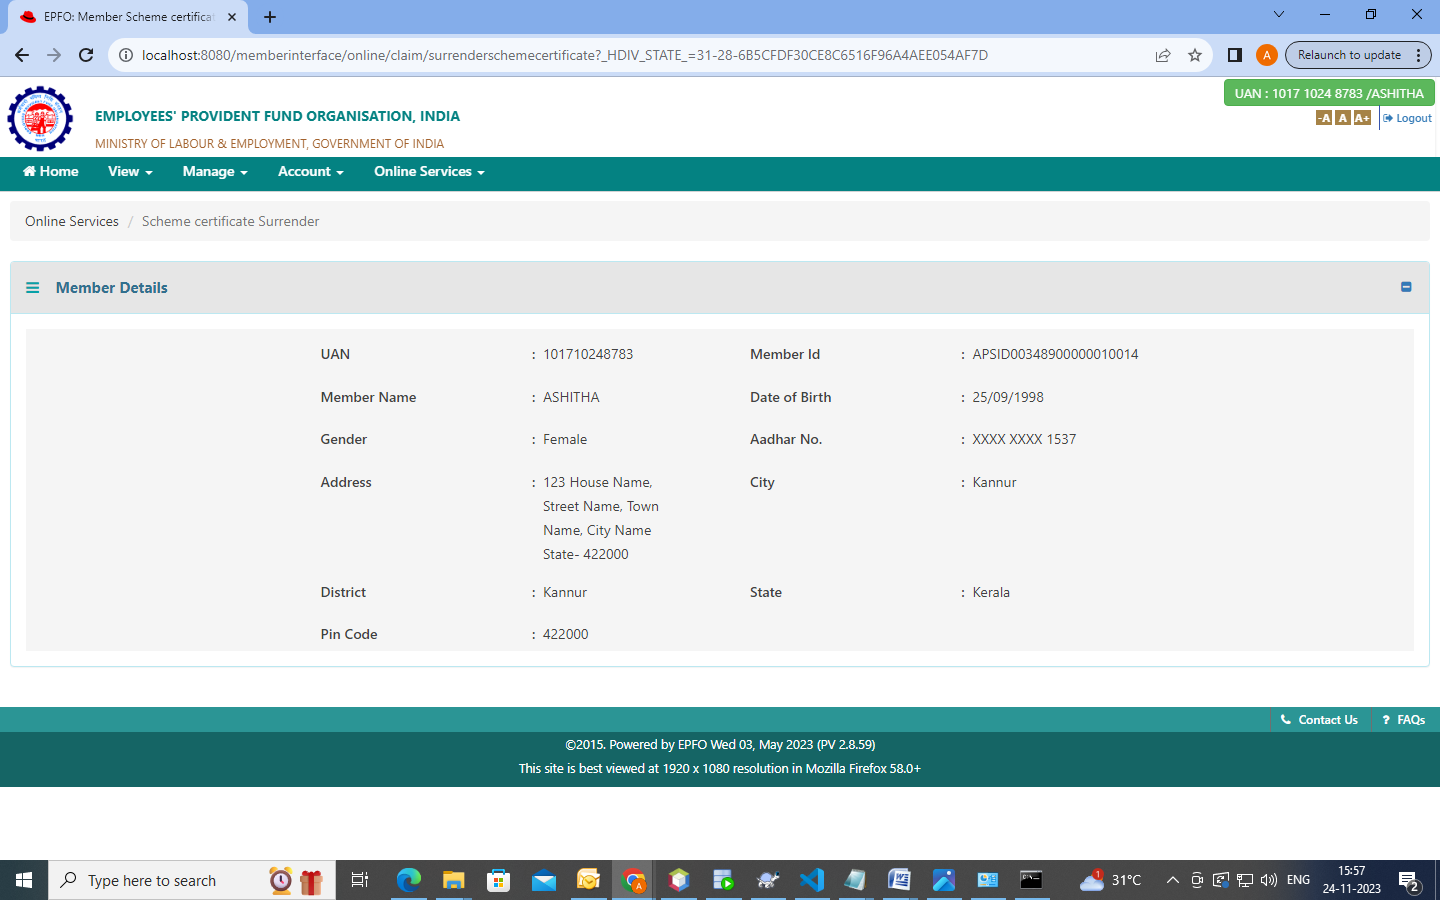Click the Member Id value APSID00348900000010014

pos(1055,354)
